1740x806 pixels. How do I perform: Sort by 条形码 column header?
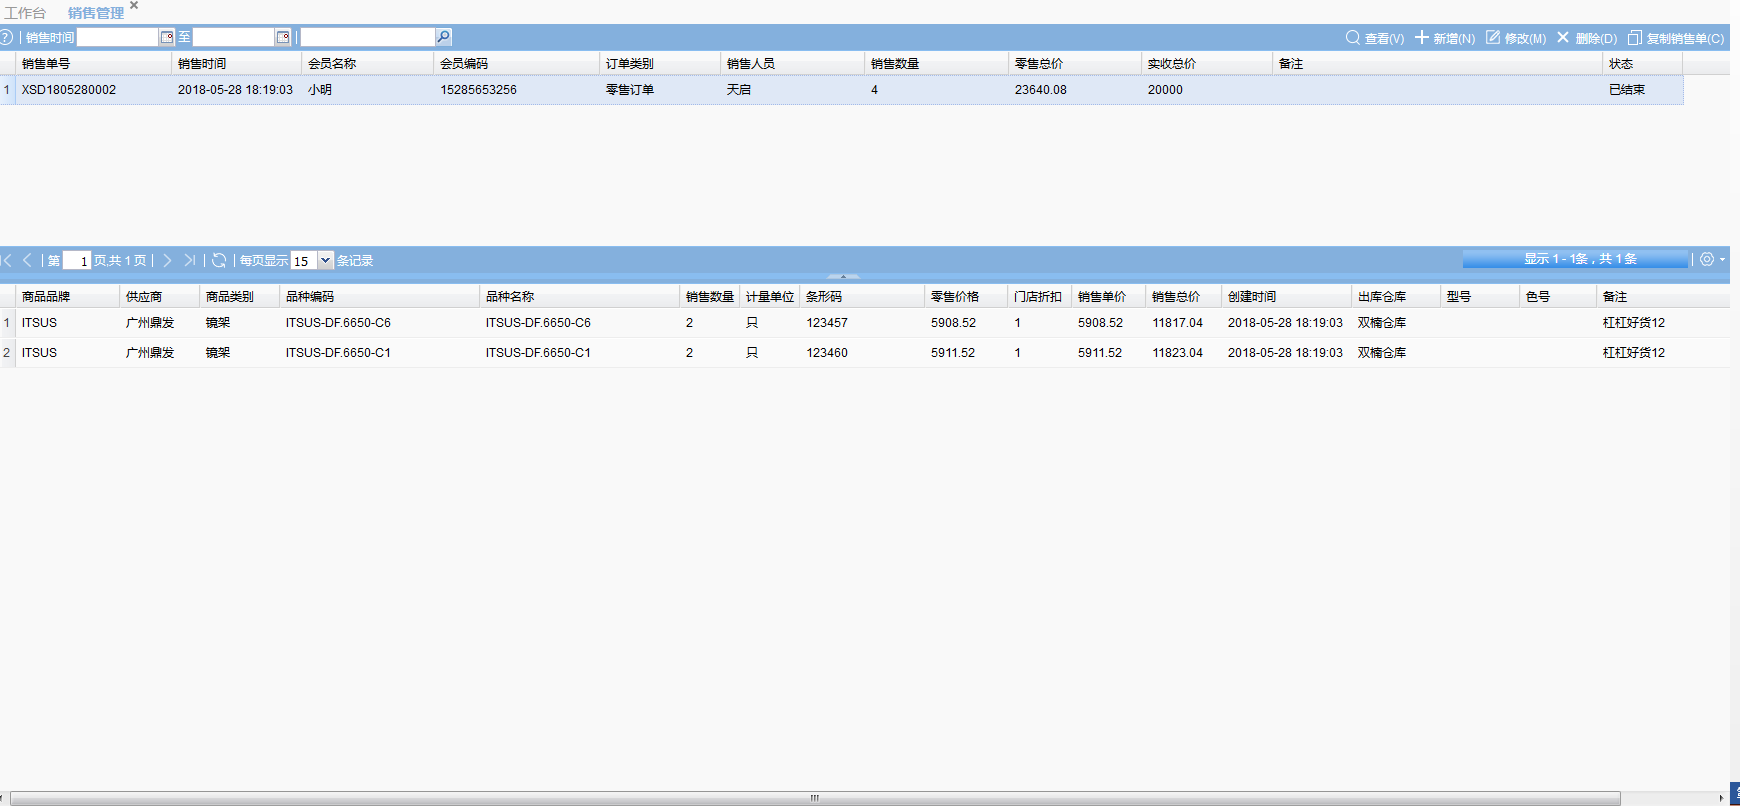coord(863,296)
